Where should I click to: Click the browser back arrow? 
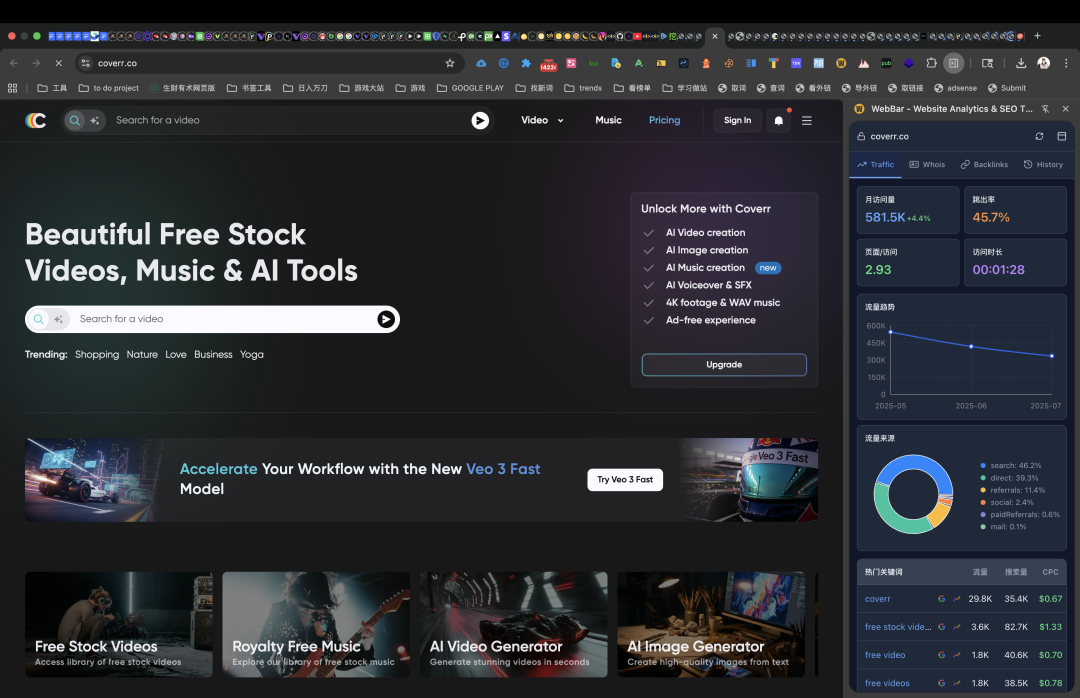pyautogui.click(x=14, y=63)
